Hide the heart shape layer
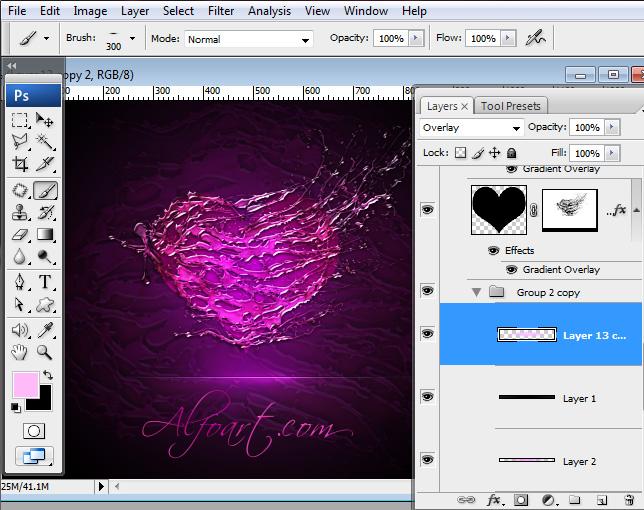 pyautogui.click(x=427, y=210)
